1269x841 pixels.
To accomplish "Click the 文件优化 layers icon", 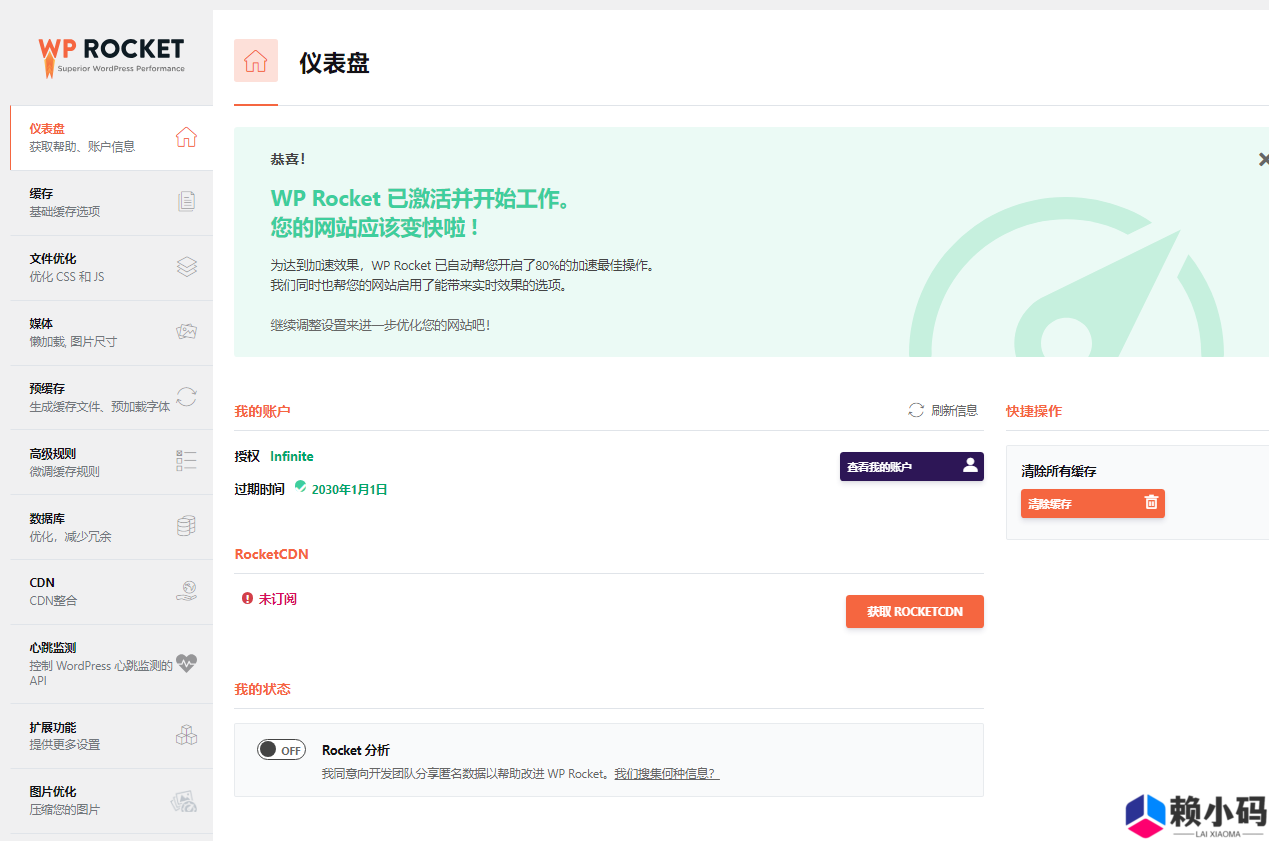I will click(x=186, y=267).
